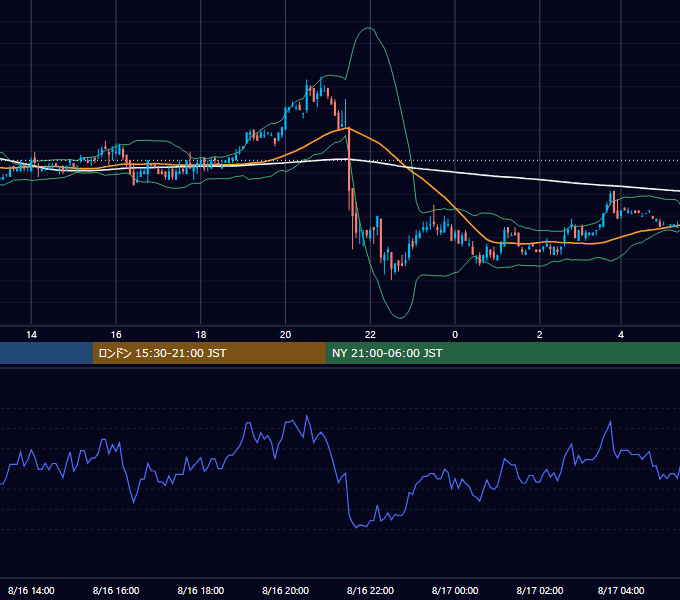Viewport: 680px width, 600px height.
Task: Click the blue session bar before London
Action: pyautogui.click(x=46, y=353)
